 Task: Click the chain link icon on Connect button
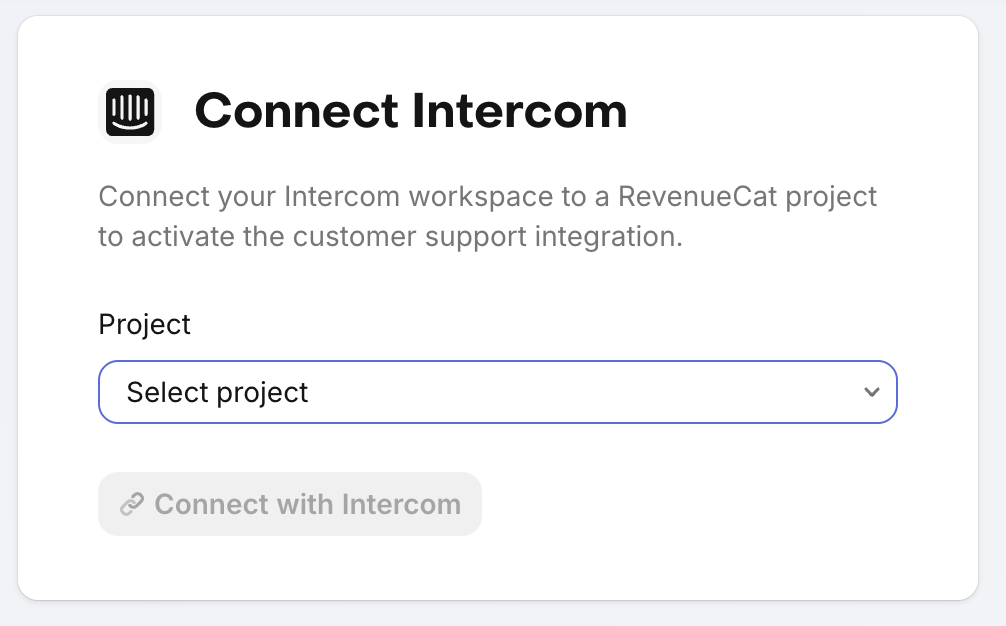132,504
